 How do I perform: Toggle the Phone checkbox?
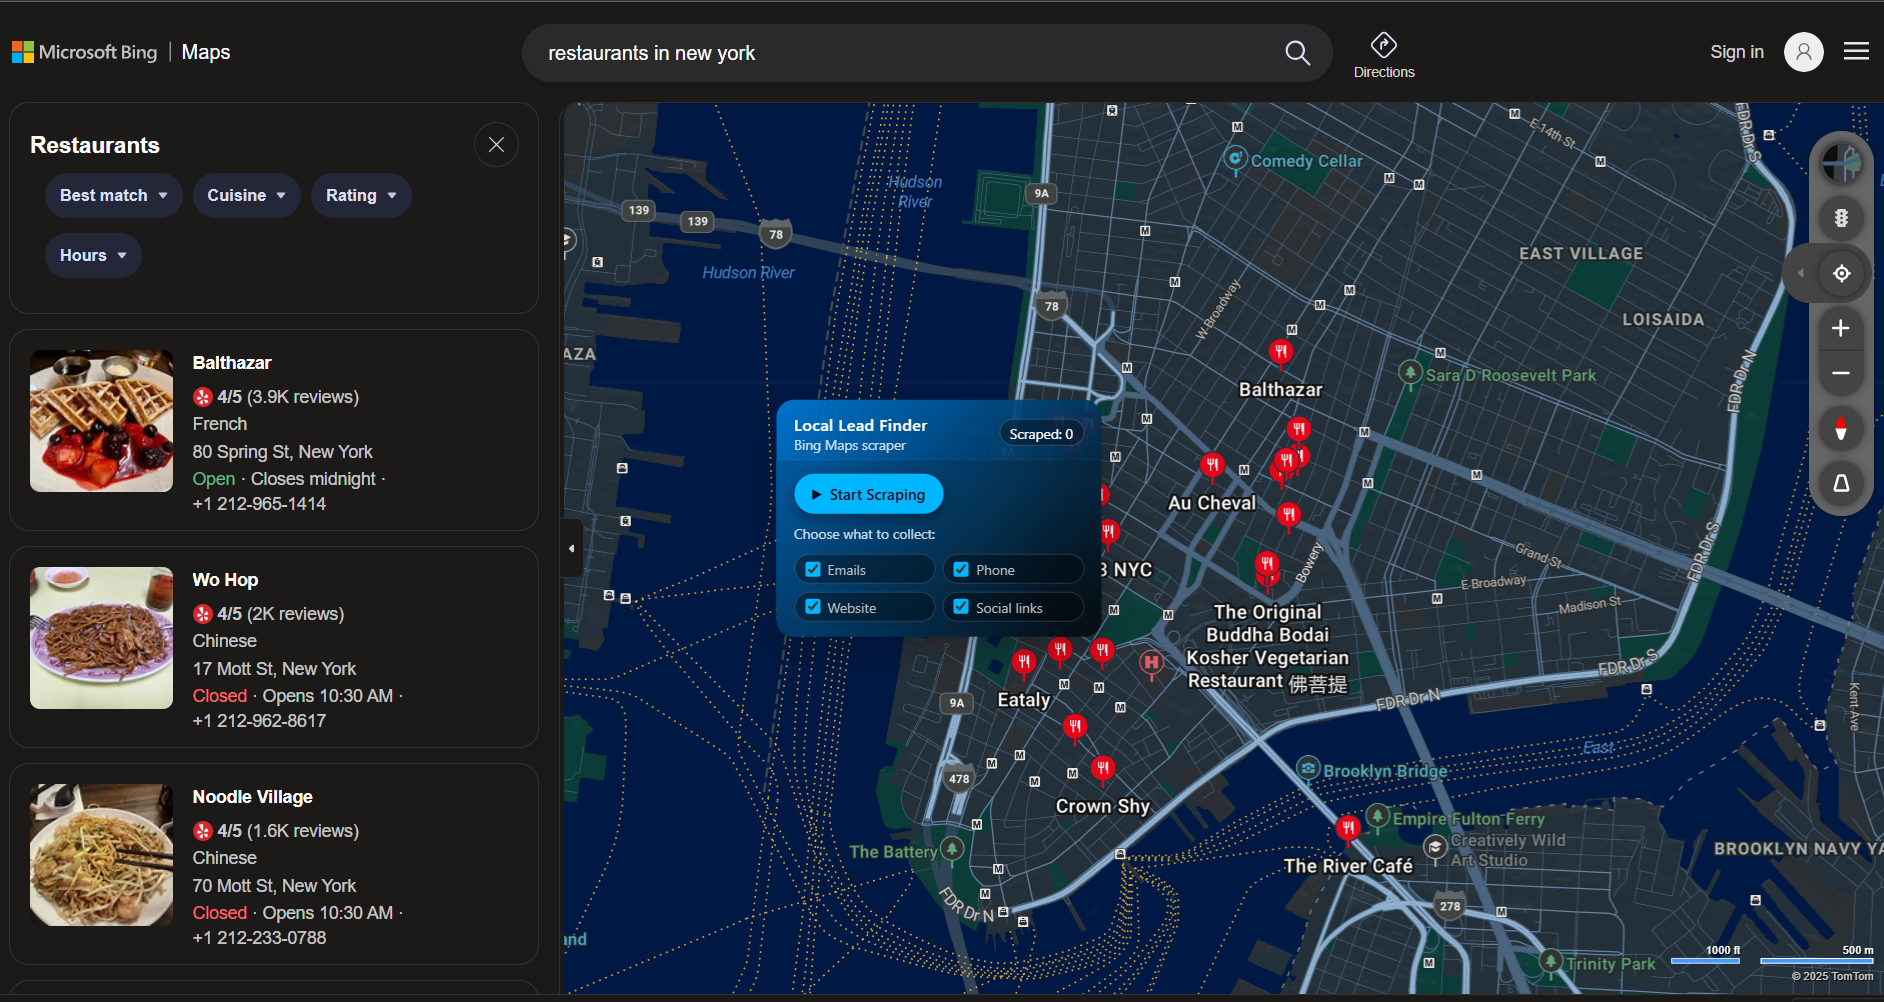click(x=961, y=570)
